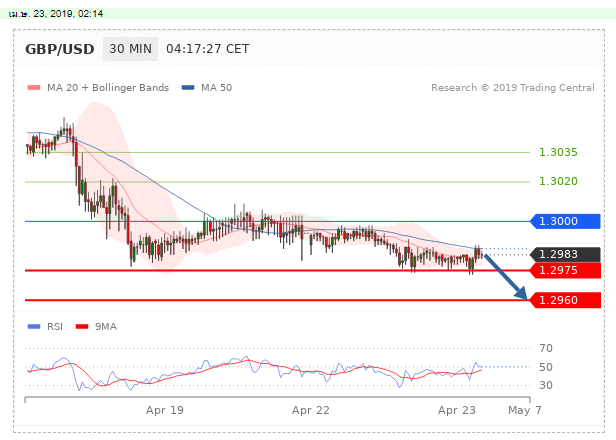Click the RSI blue legend swatch

[x=34, y=326]
